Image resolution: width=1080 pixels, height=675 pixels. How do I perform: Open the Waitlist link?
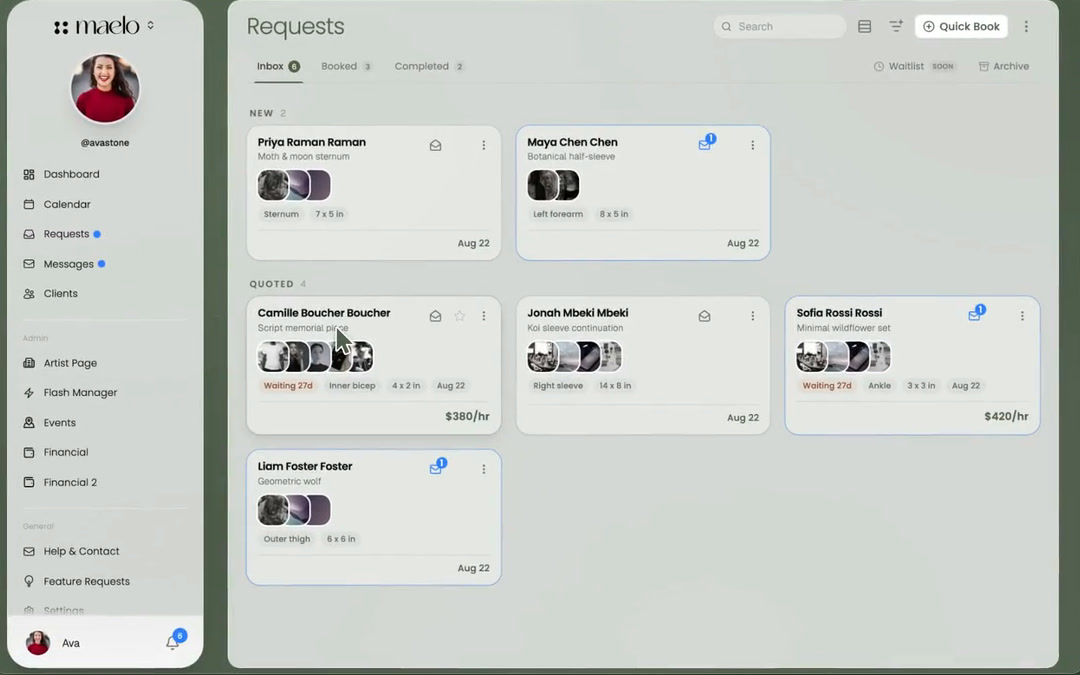(914, 66)
